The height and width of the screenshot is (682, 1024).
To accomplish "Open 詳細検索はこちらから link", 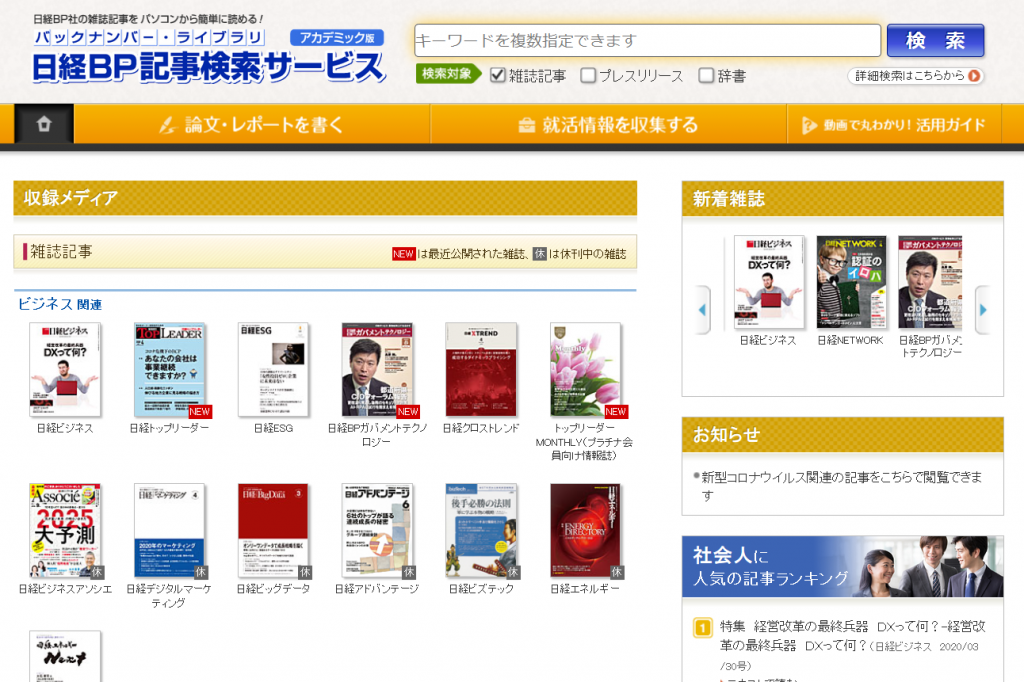I will point(916,76).
